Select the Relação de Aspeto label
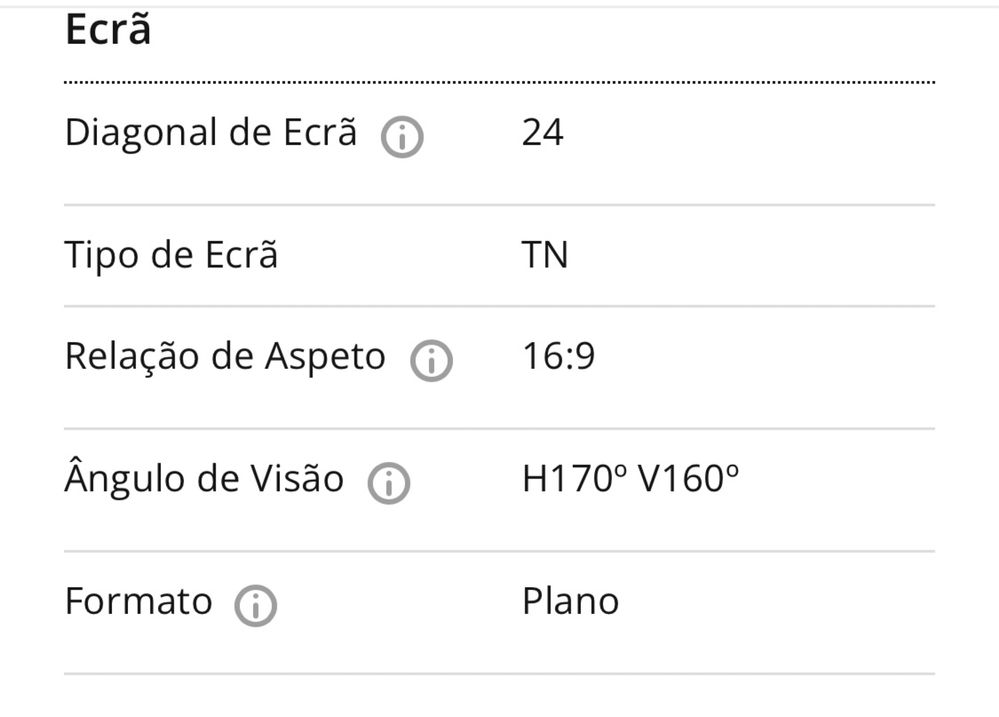The height and width of the screenshot is (717, 999). [226, 357]
